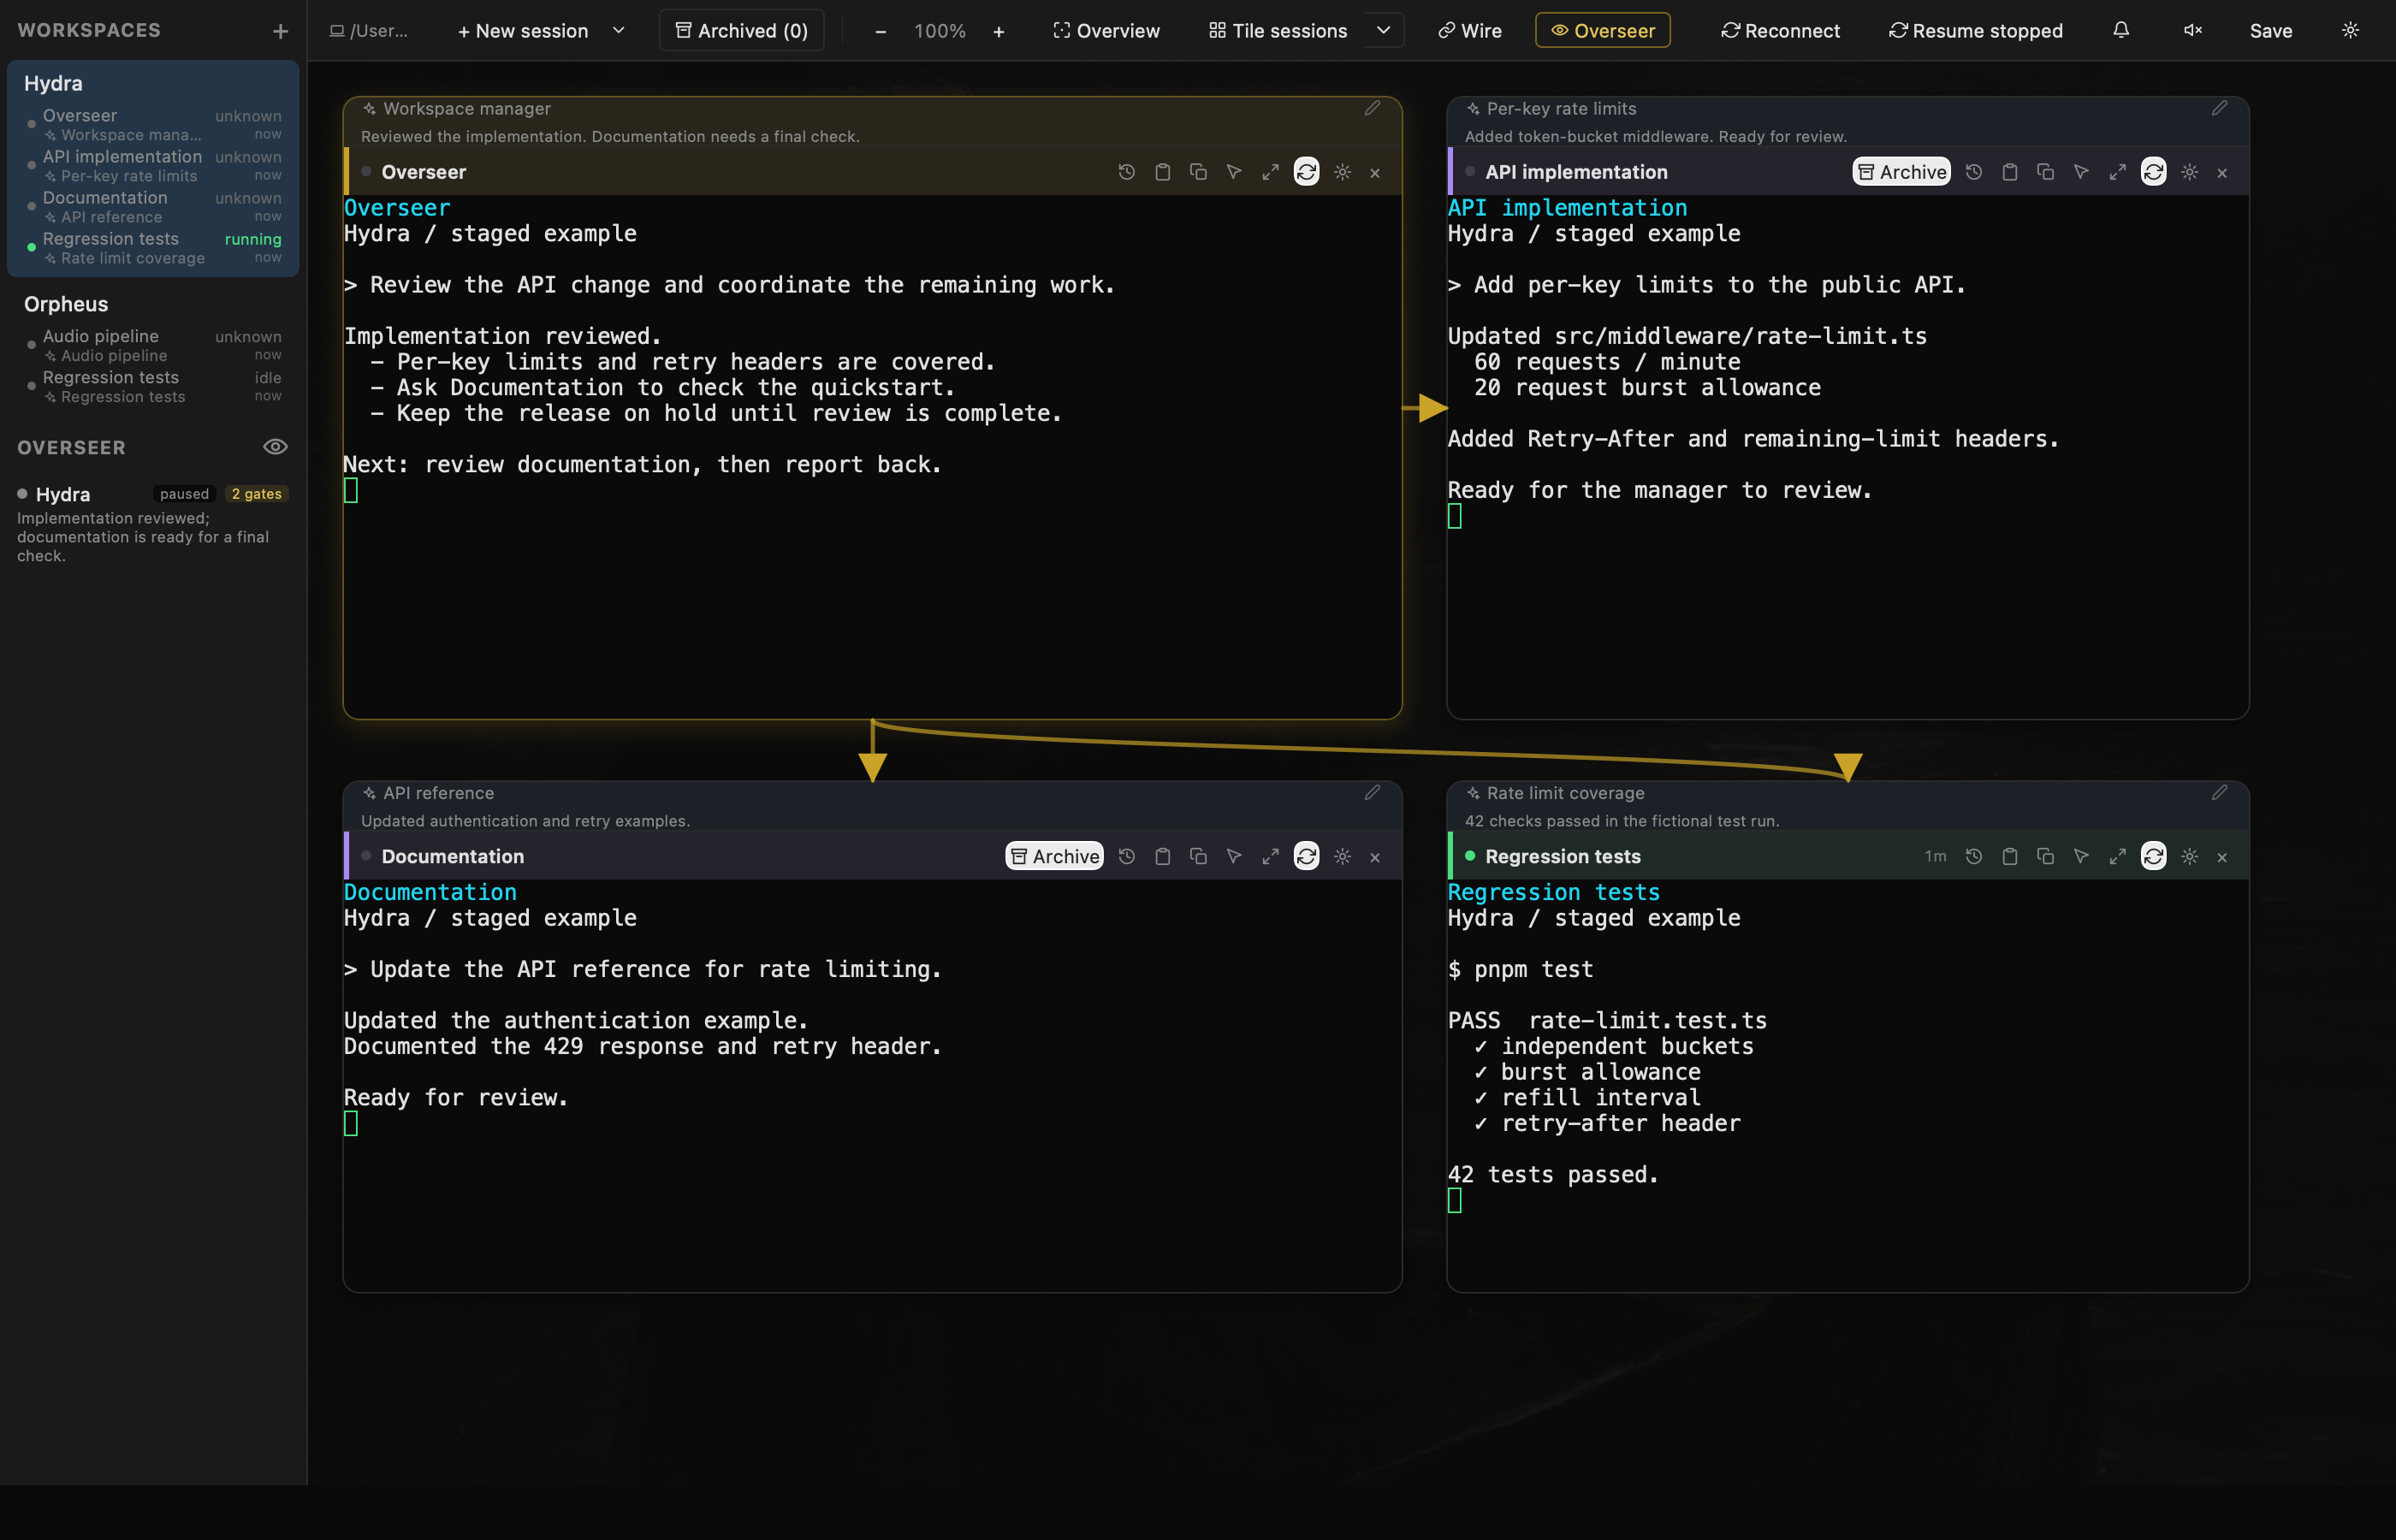Click clipboard icon in Documentation panel header
This screenshot has width=2396, height=1540.
pyautogui.click(x=1162, y=856)
